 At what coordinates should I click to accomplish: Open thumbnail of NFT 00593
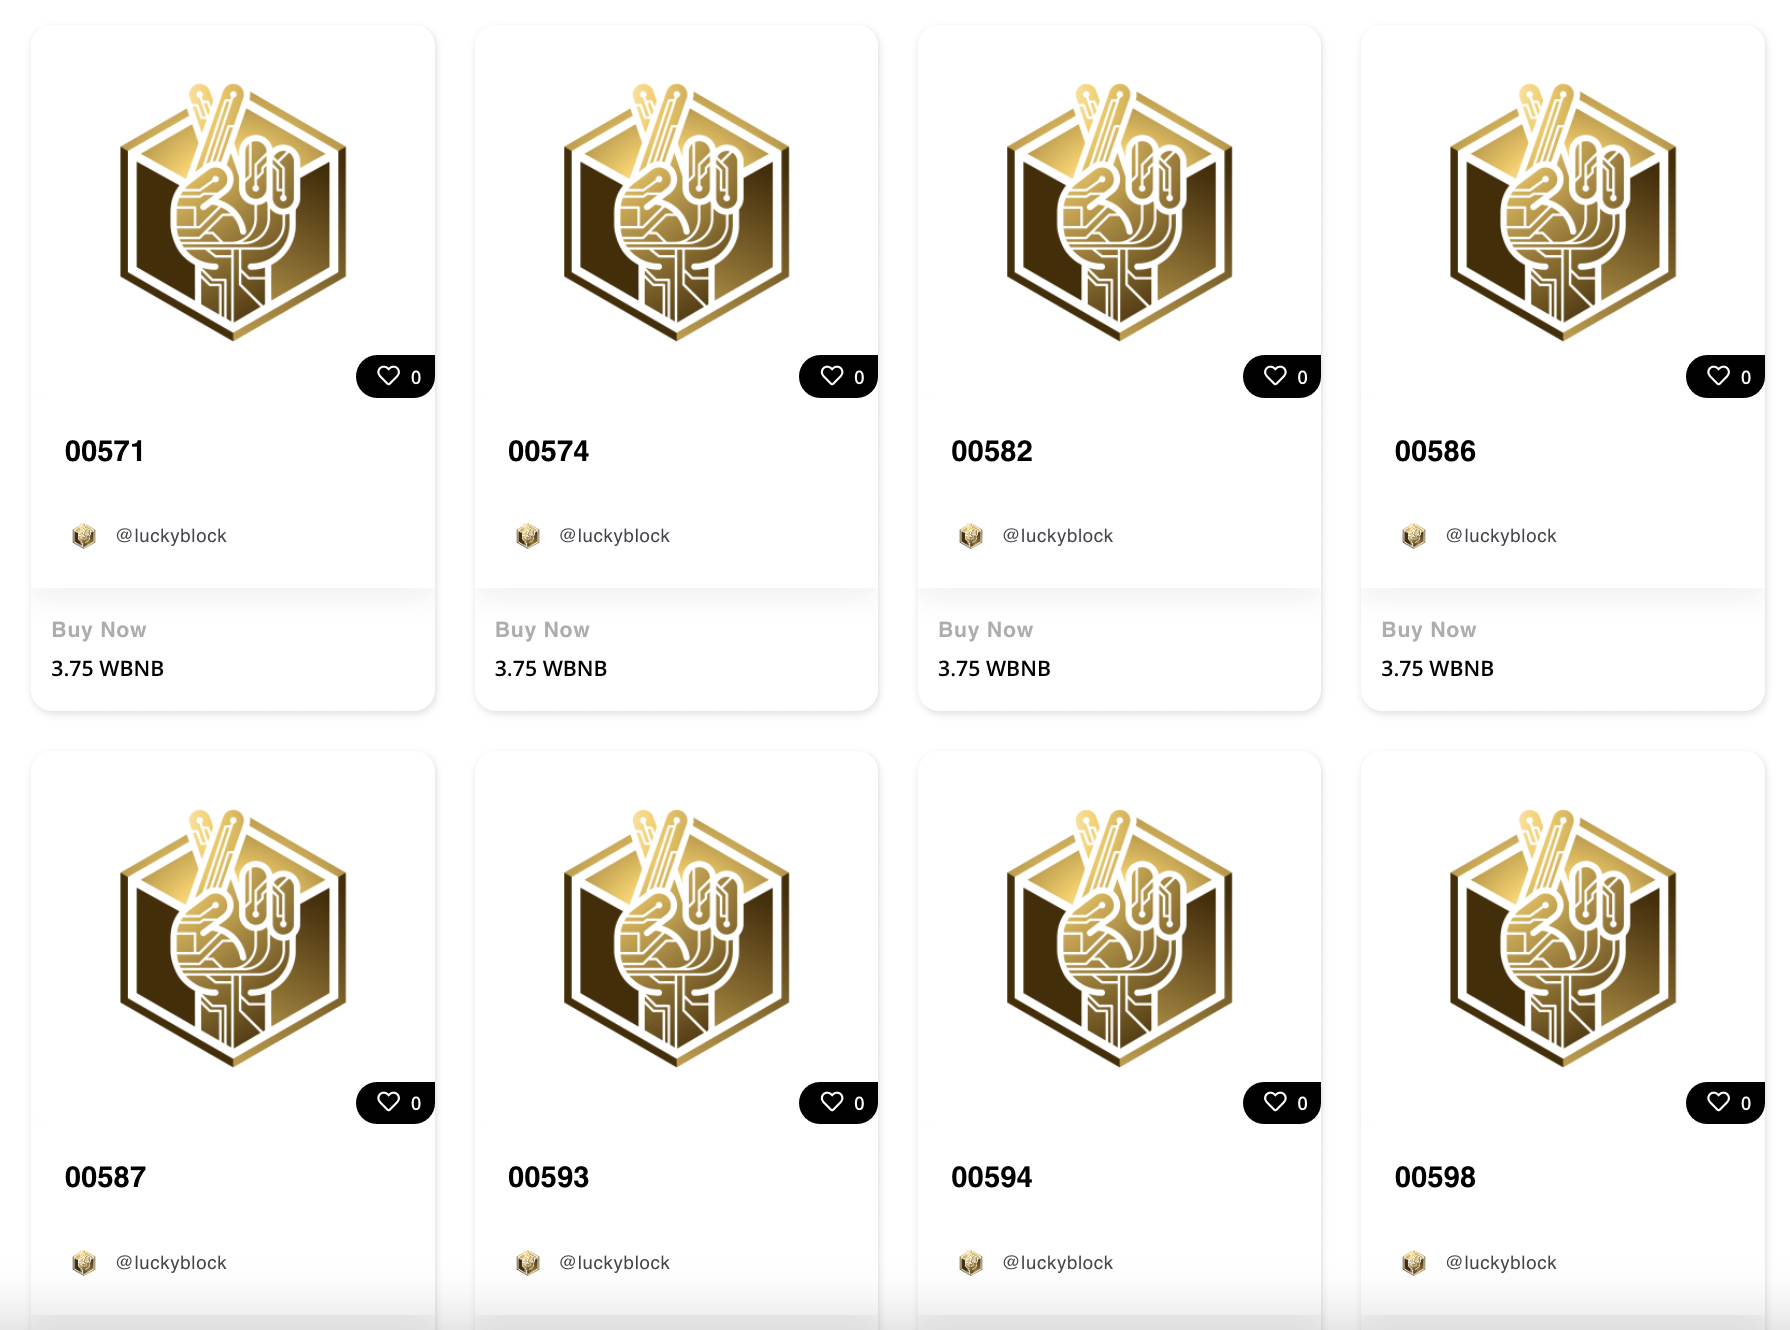point(676,938)
